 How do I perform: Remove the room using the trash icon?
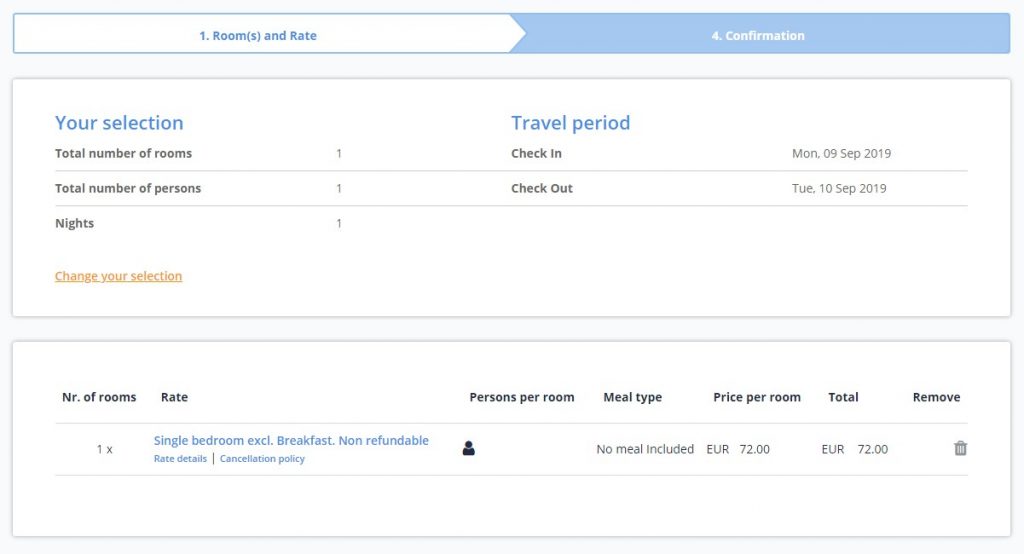960,448
